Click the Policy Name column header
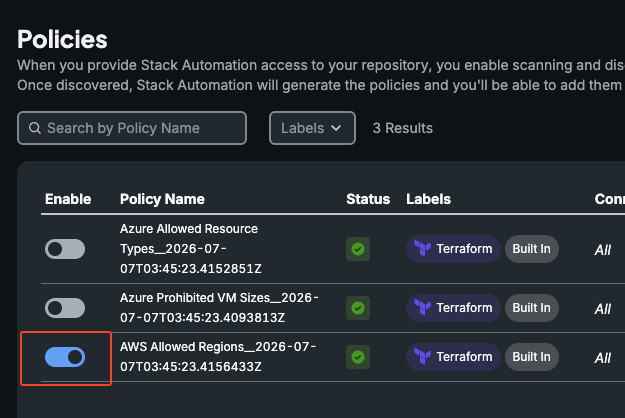625x418 pixels. [x=162, y=199]
